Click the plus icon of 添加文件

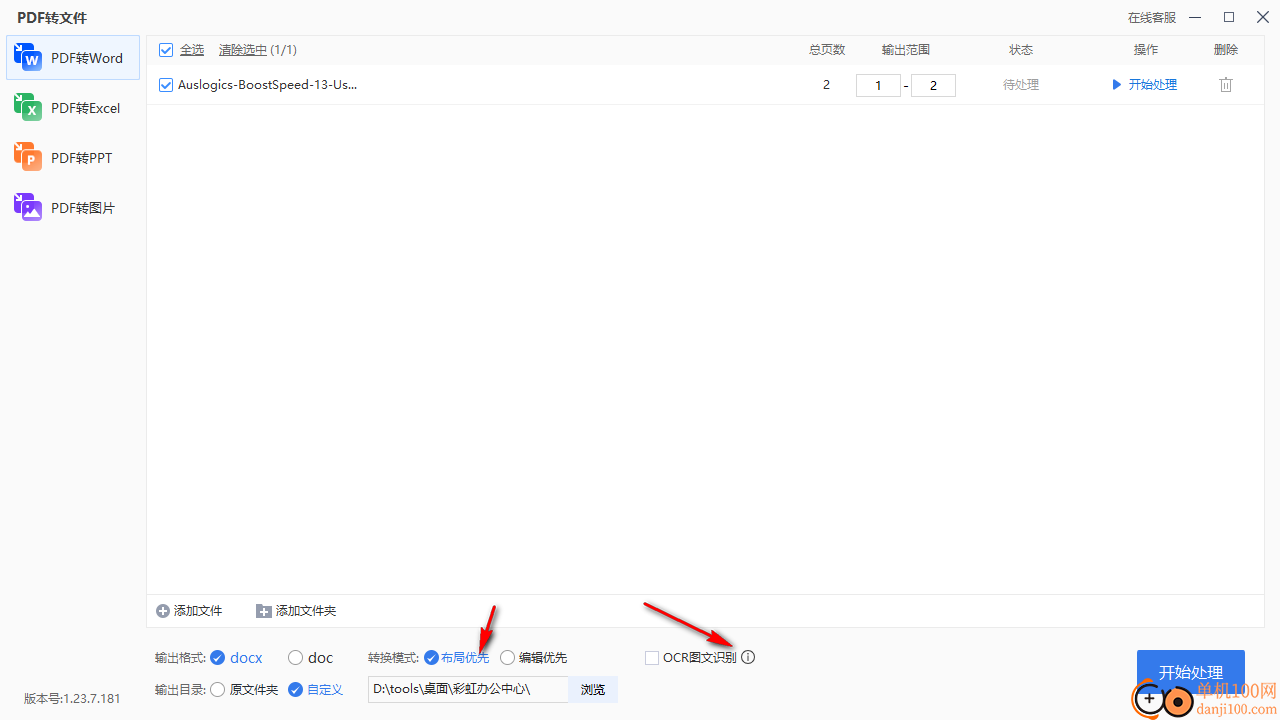coord(163,611)
